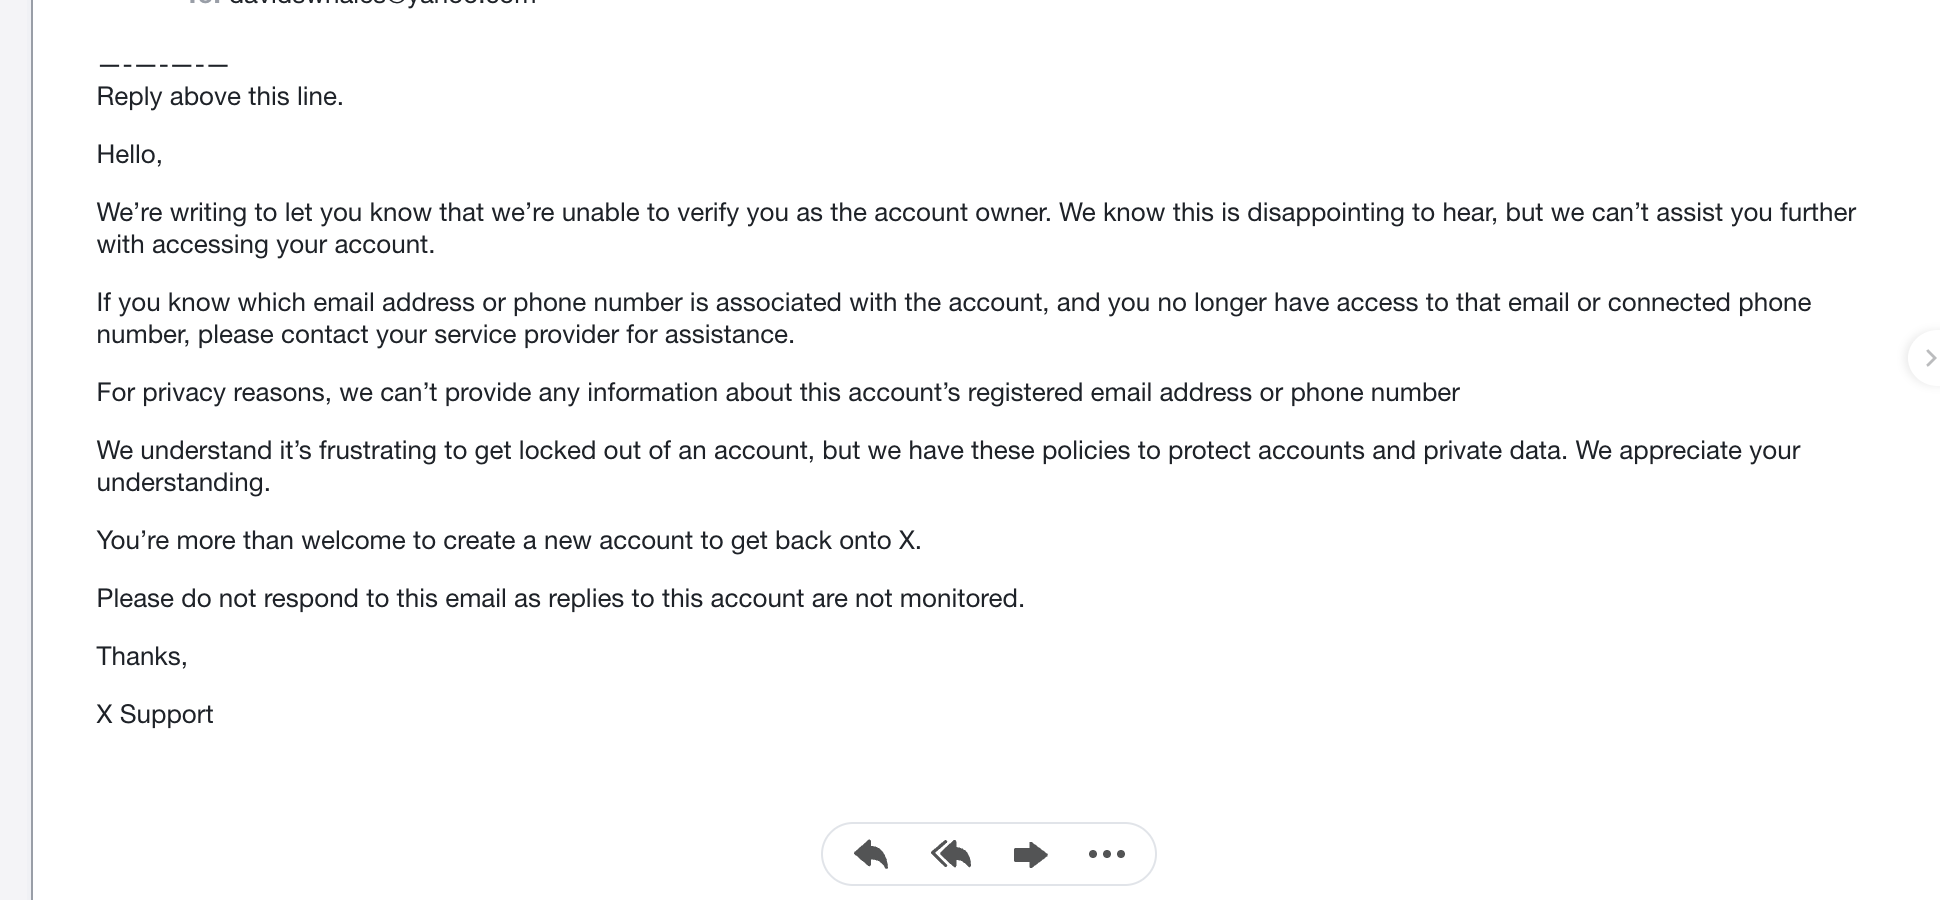Forward this email with the arrow icon
Image resolution: width=1940 pixels, height=900 pixels.
coord(1030,854)
